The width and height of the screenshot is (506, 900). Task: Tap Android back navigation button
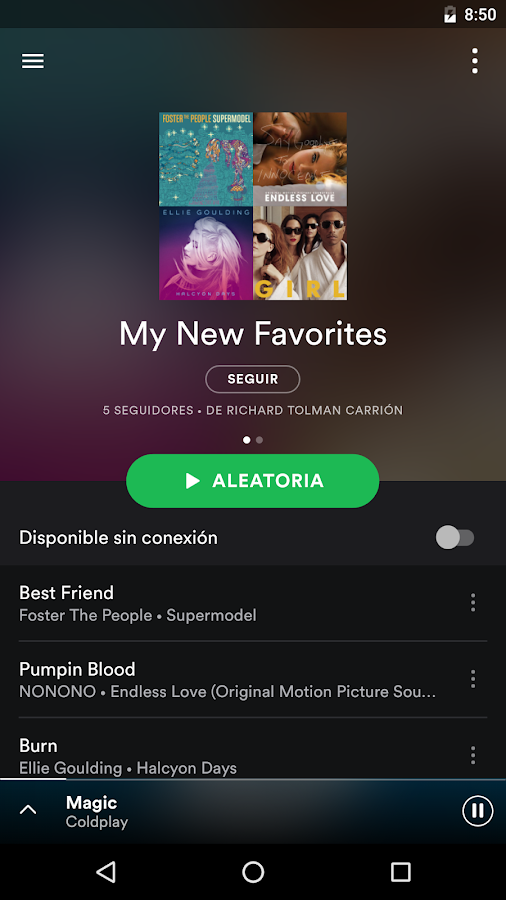(106, 872)
